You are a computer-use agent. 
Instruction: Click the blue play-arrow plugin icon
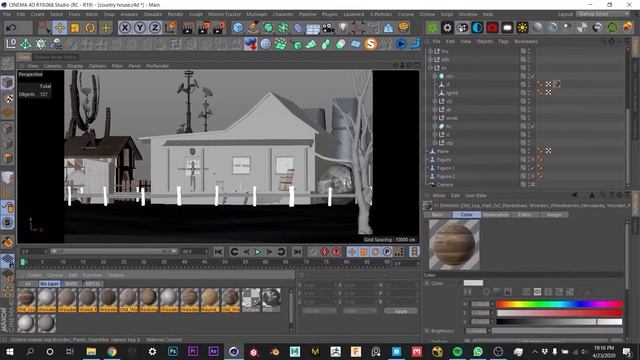[x=401, y=44]
